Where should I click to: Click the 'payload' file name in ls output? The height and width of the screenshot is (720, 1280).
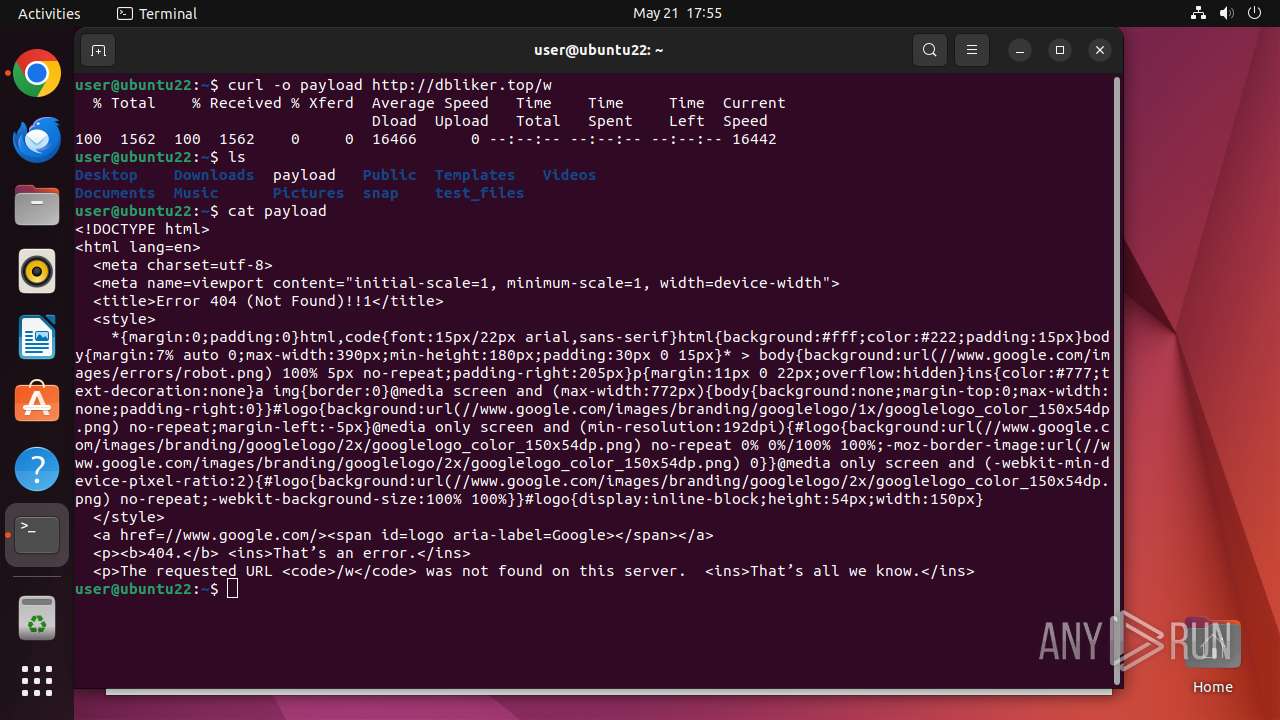[x=304, y=175]
